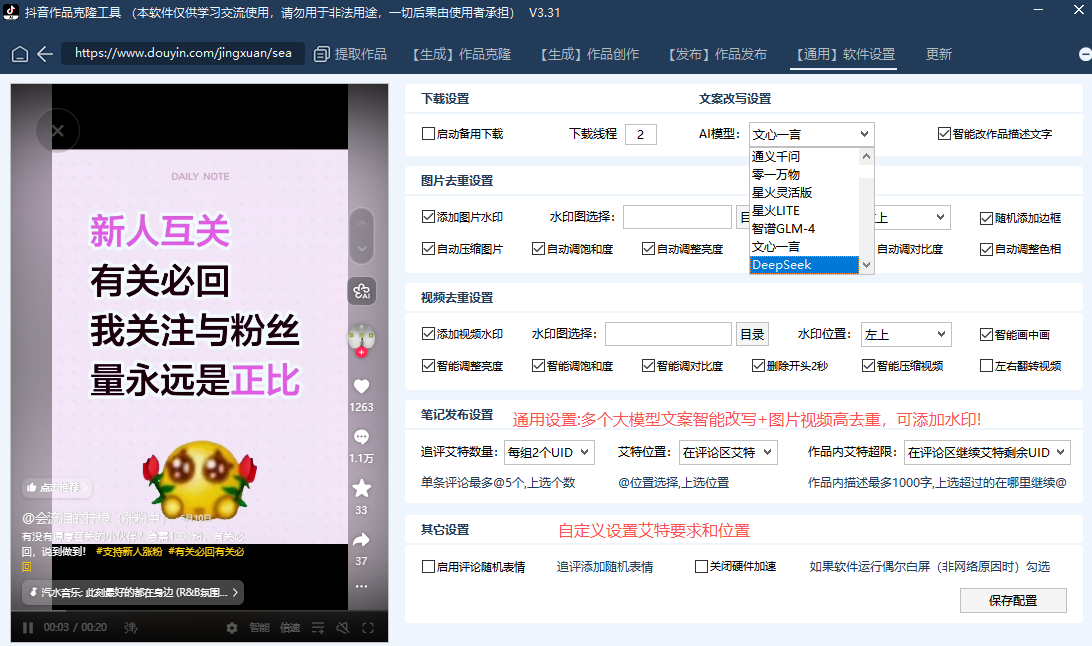Open the 倍速 playback speed control

[x=290, y=628]
